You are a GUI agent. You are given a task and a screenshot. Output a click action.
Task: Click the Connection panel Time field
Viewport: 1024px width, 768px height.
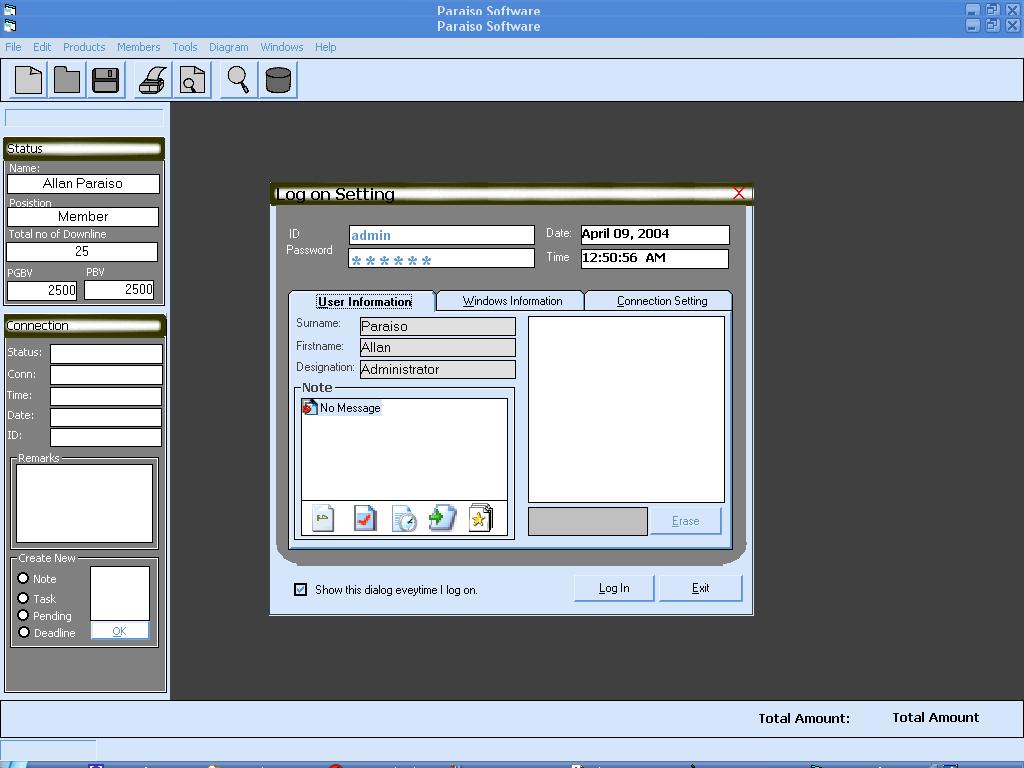click(106, 396)
